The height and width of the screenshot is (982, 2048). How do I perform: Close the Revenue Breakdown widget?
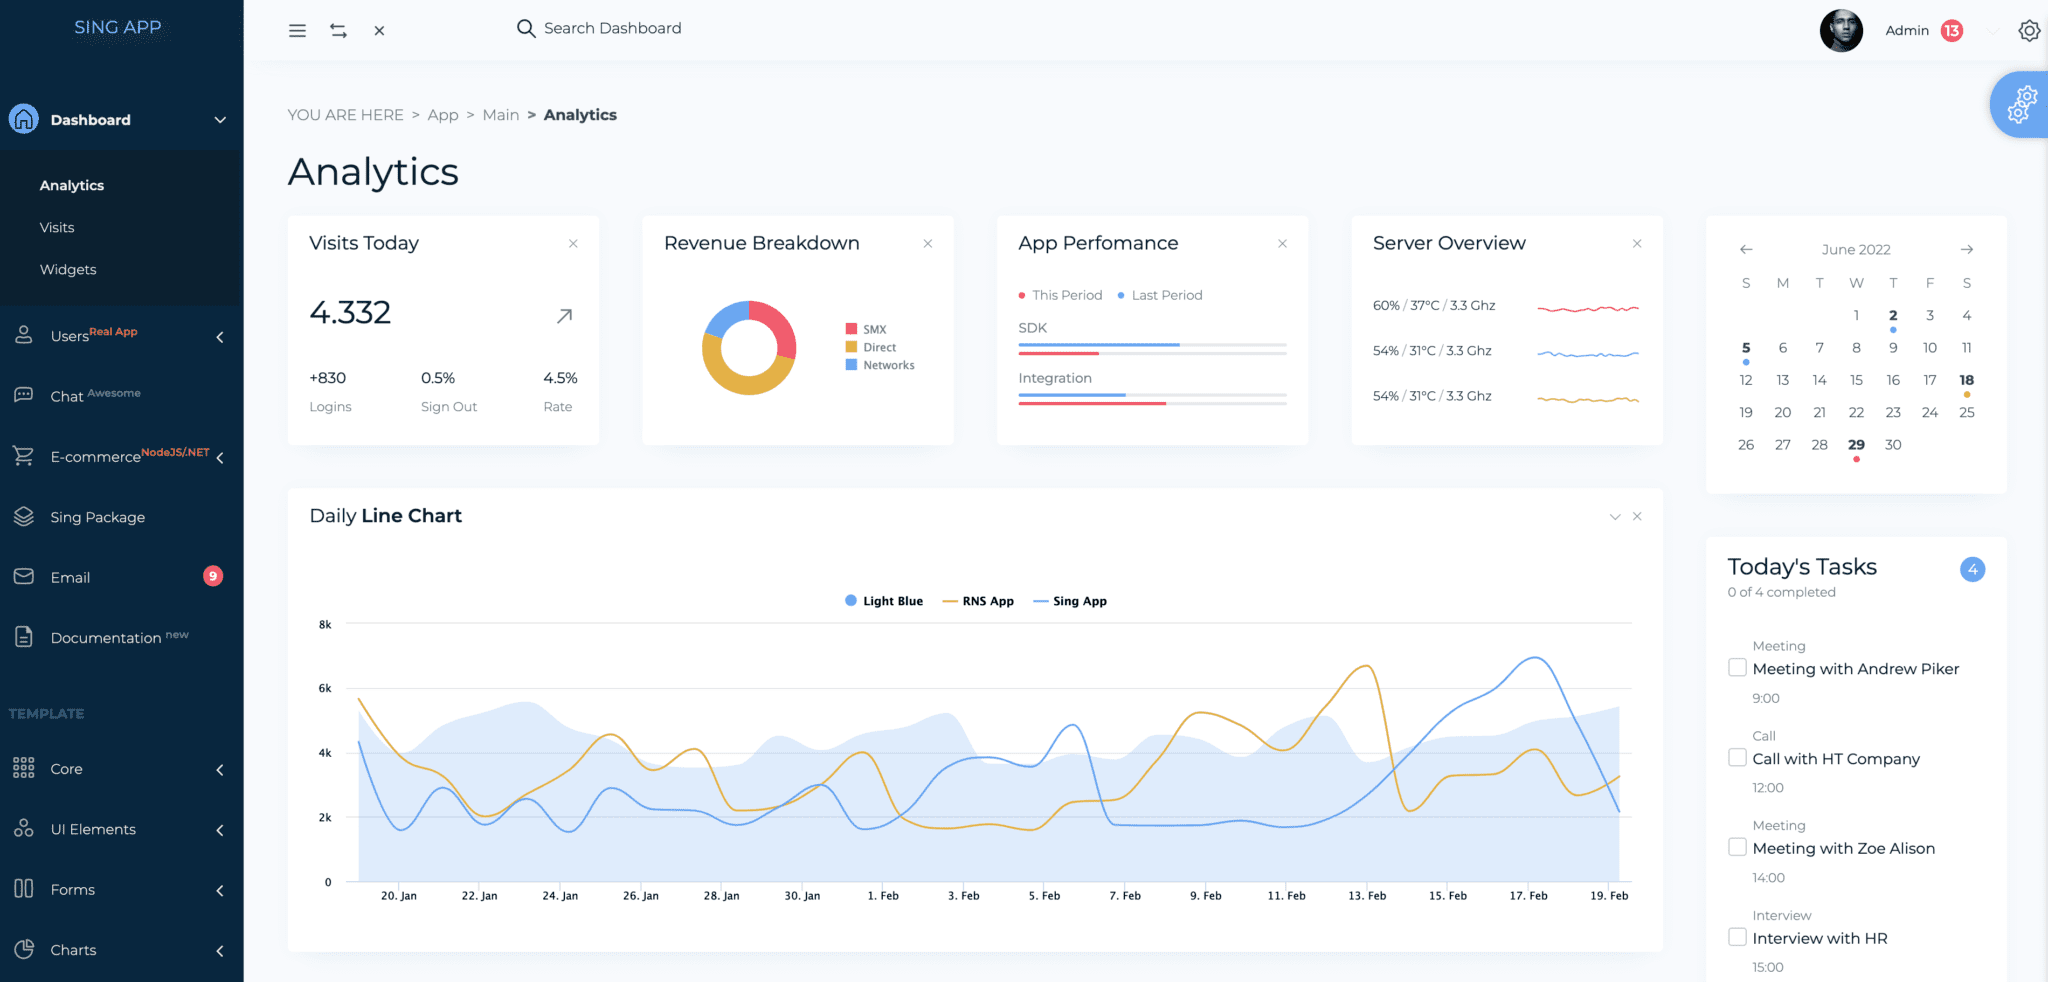tap(928, 243)
